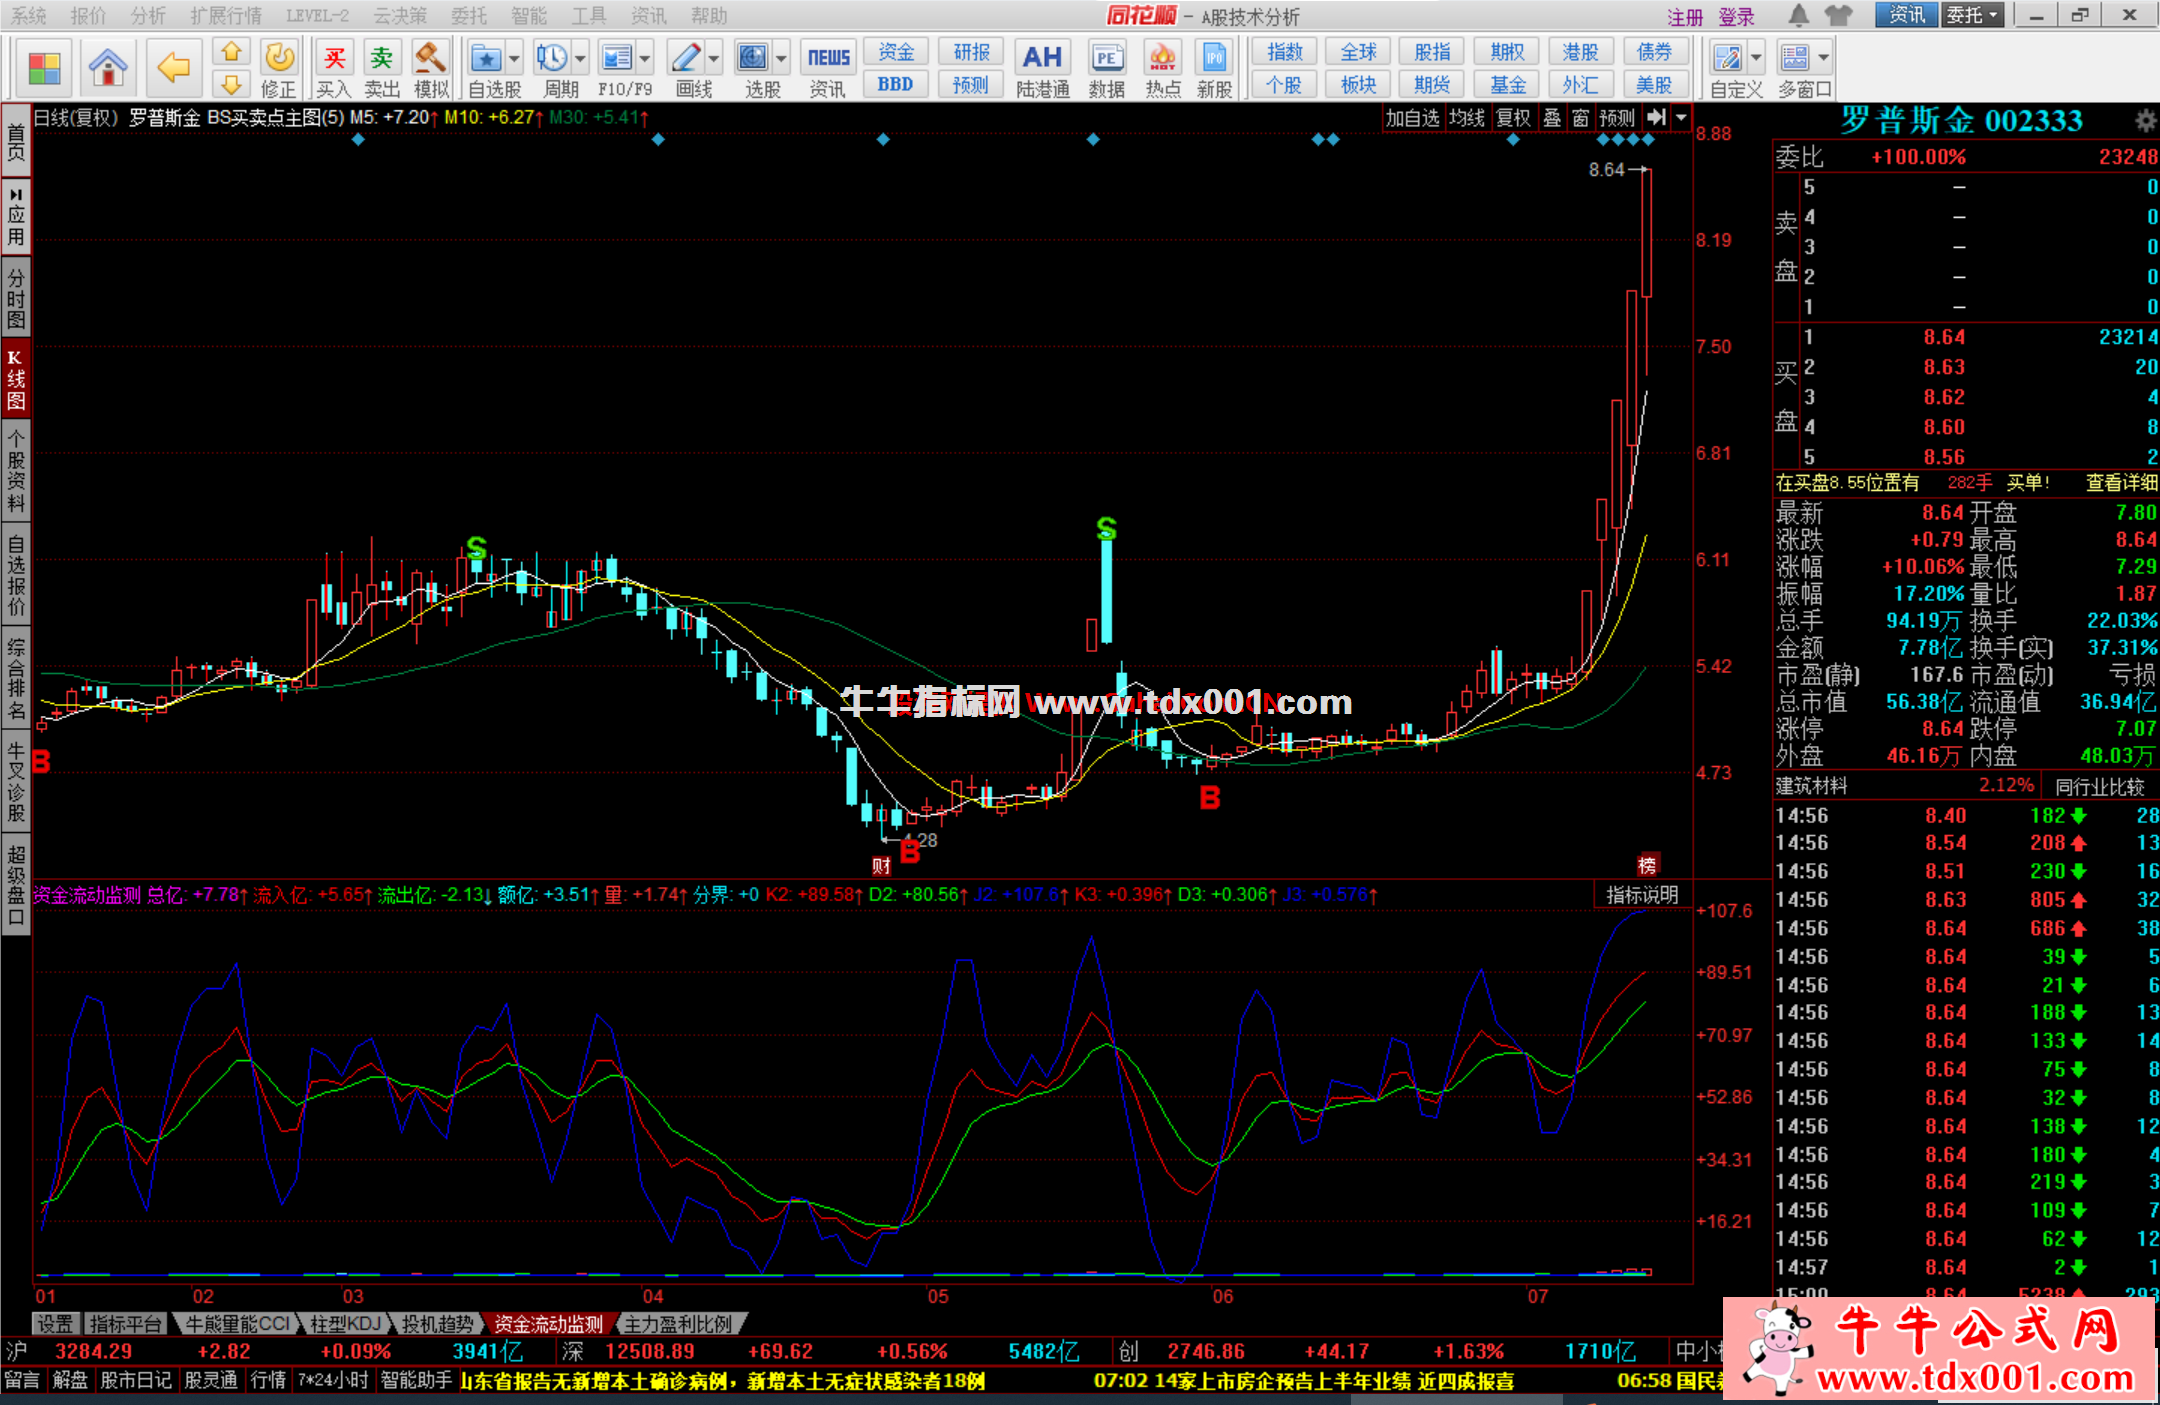This screenshot has height=1405, width=2160.
Task: Open the 系统 menu
Action: point(29,16)
